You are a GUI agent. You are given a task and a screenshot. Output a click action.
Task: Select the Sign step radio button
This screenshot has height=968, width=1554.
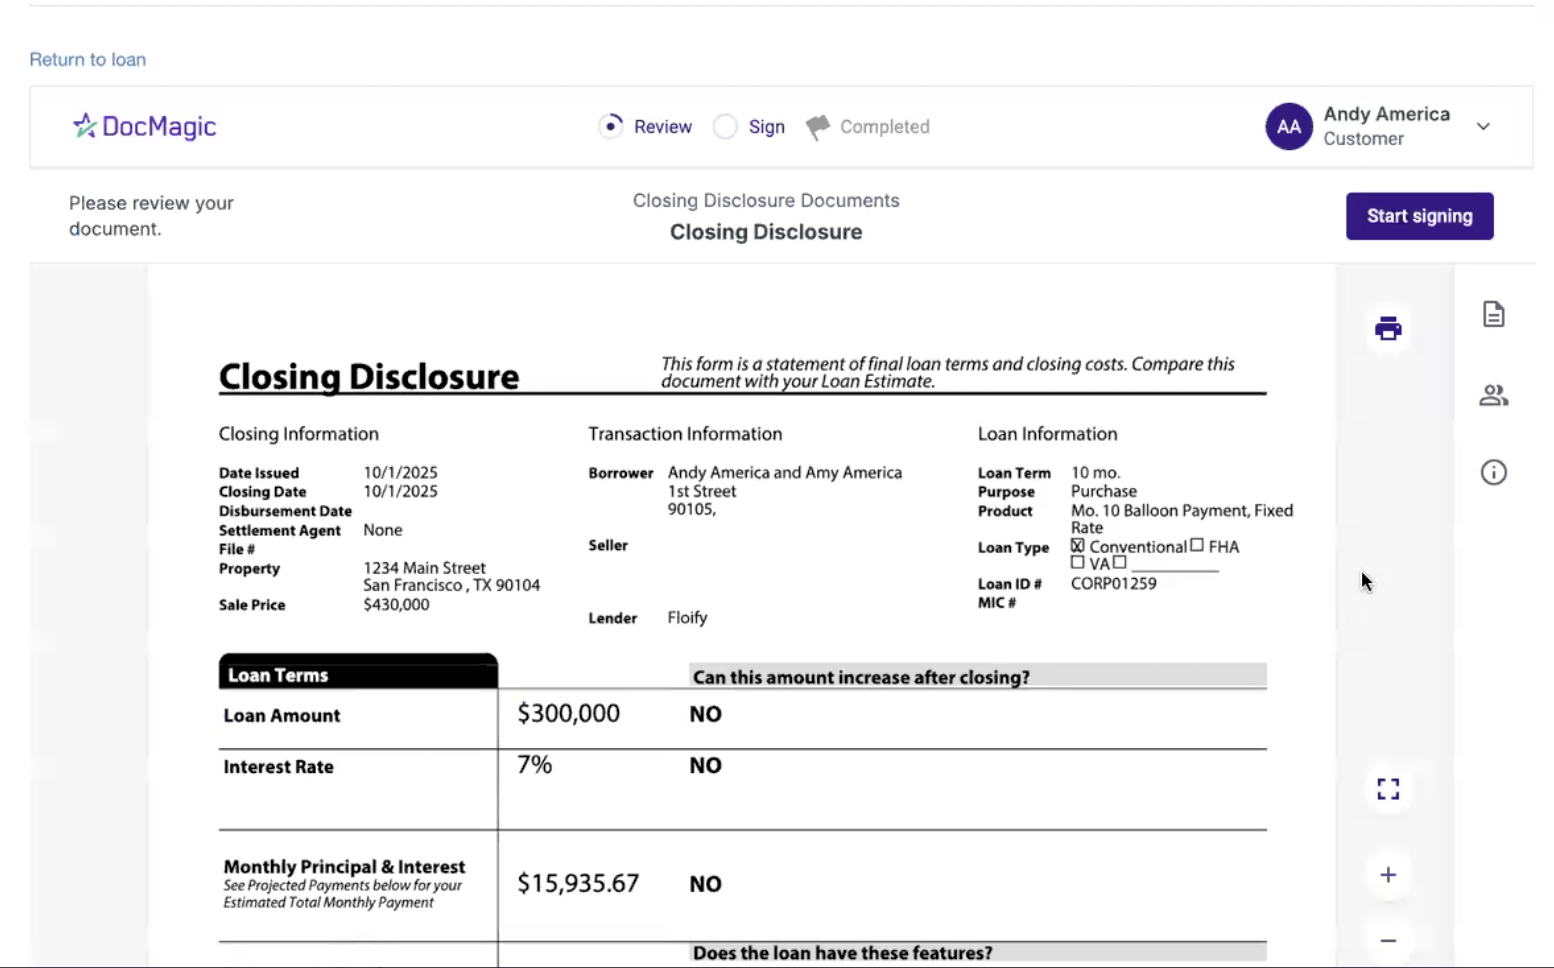726,127
